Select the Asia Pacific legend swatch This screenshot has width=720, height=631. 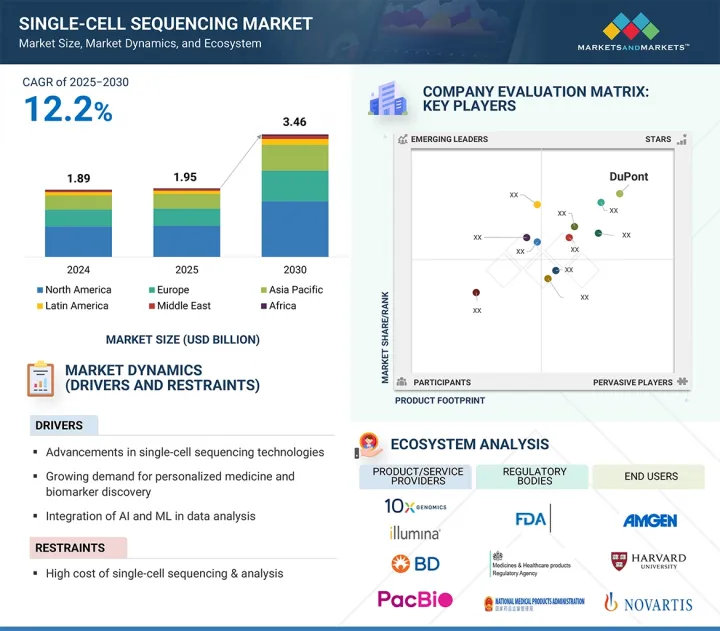pos(262,290)
